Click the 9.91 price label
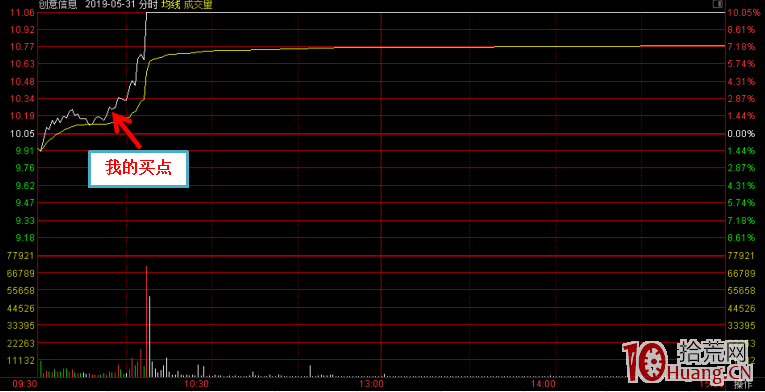This screenshot has width=765, height=392. (x=25, y=151)
